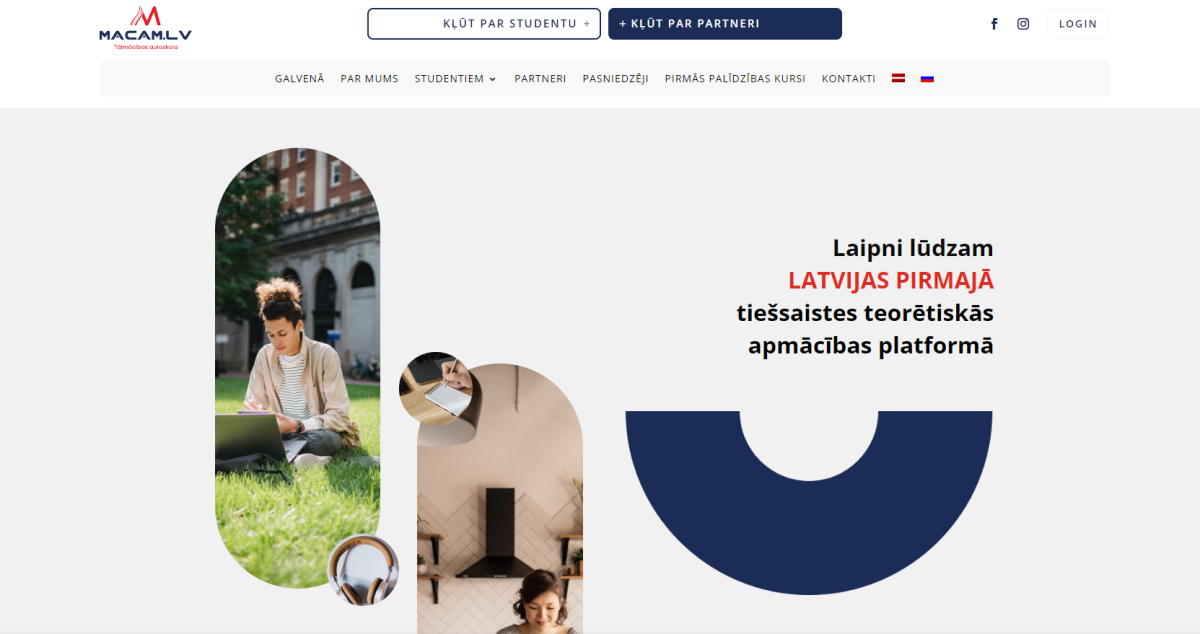Go to Kontakti page
The image size is (1200, 634).
pos(848,79)
